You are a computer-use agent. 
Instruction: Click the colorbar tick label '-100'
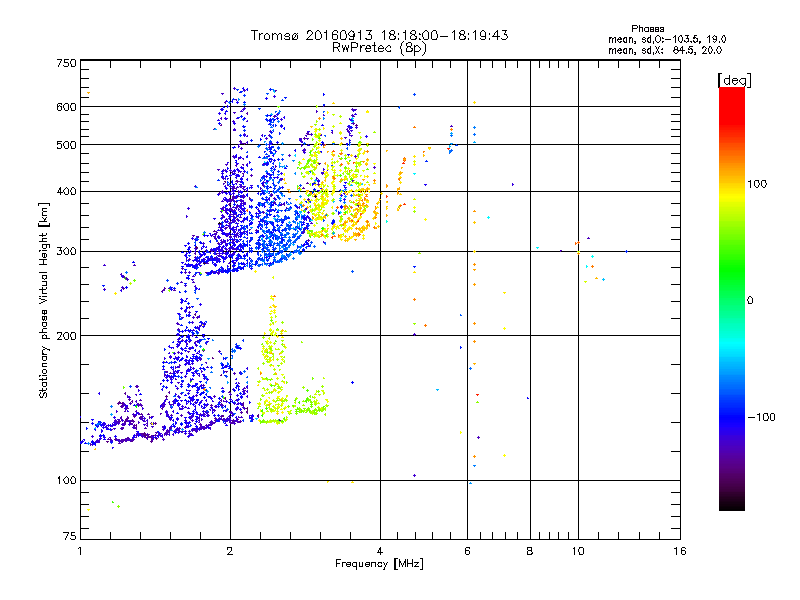(x=761, y=417)
